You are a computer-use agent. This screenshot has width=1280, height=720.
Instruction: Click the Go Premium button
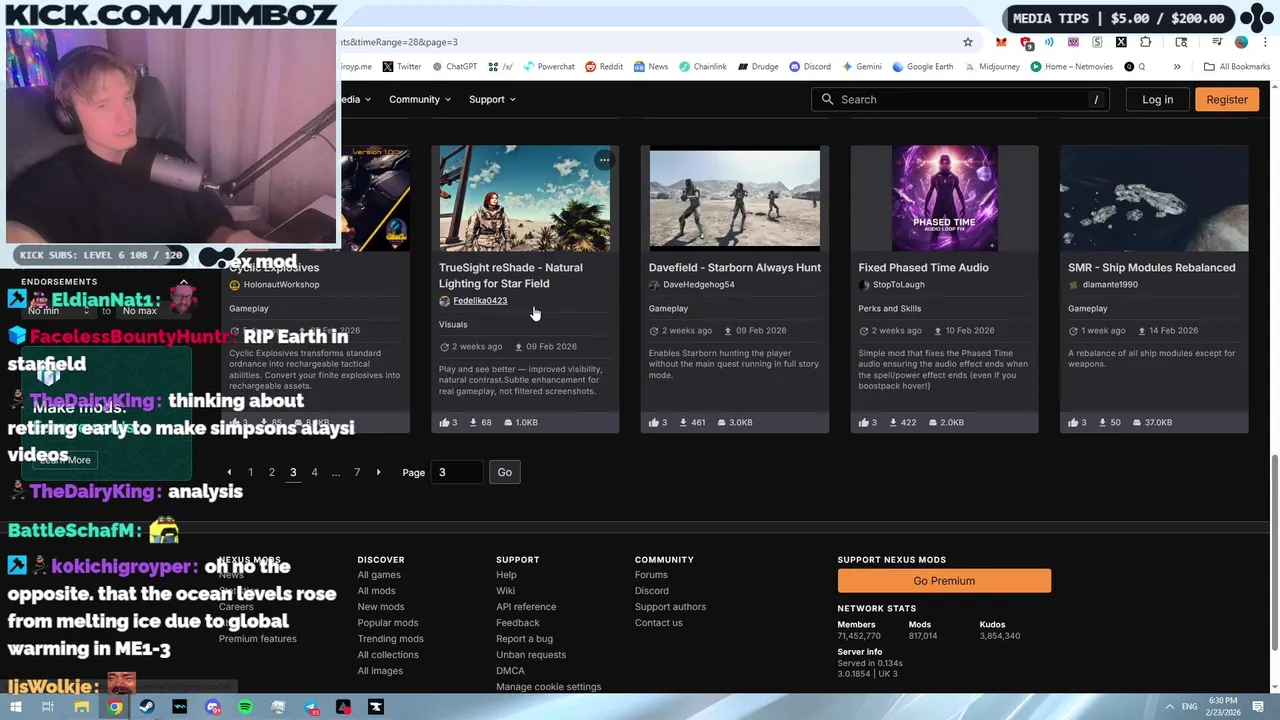(x=944, y=581)
